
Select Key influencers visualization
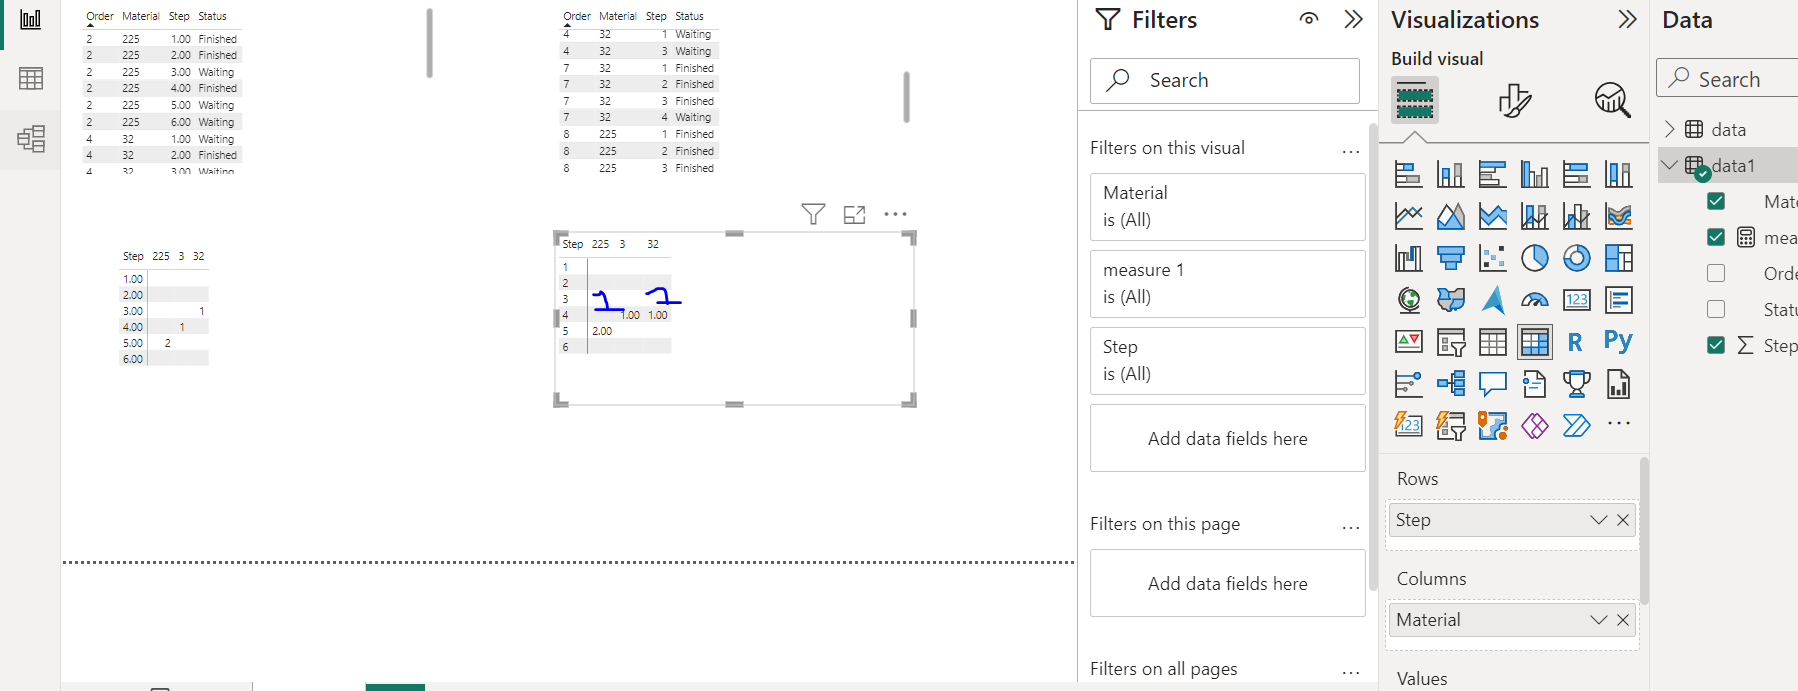(x=1408, y=384)
